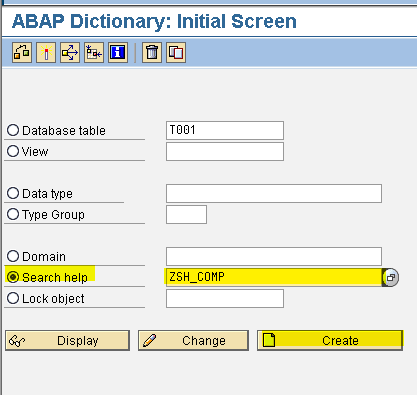Select the Data type radio button
The width and height of the screenshot is (417, 395).
(x=13, y=193)
